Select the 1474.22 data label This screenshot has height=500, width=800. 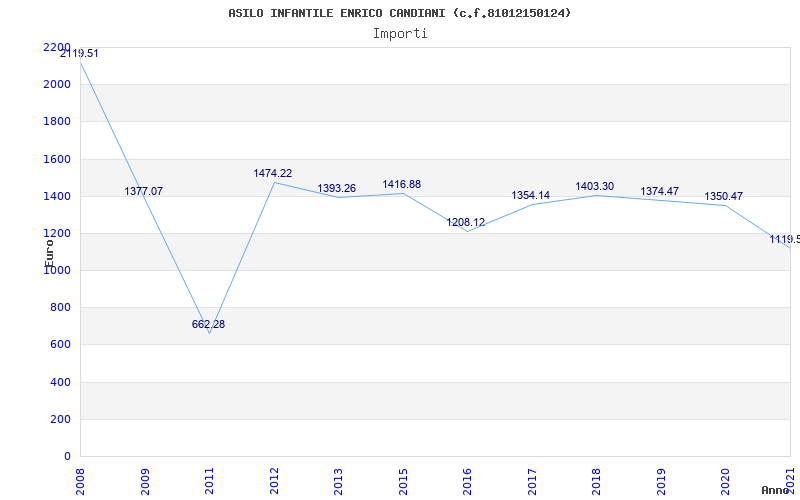(x=273, y=173)
